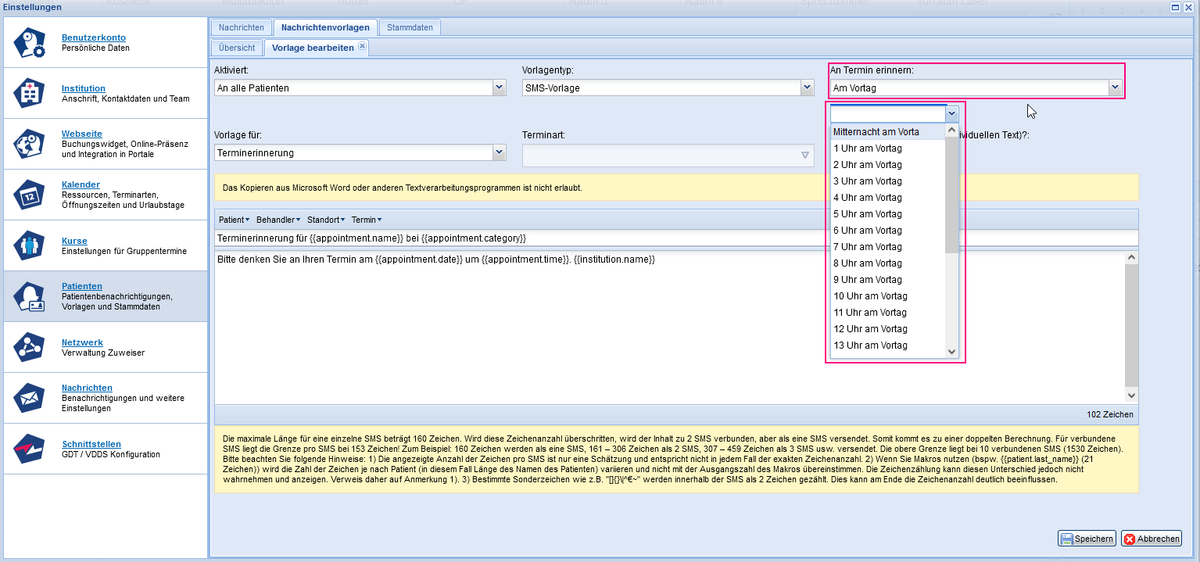Click the Institution building icon
Screen dimensions: 1200x562
29,94
